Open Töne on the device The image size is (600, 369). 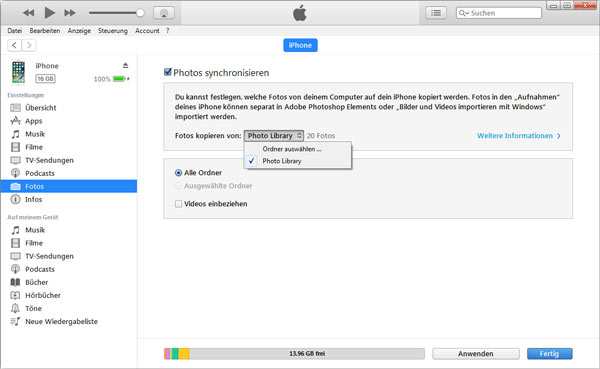coord(69,308)
